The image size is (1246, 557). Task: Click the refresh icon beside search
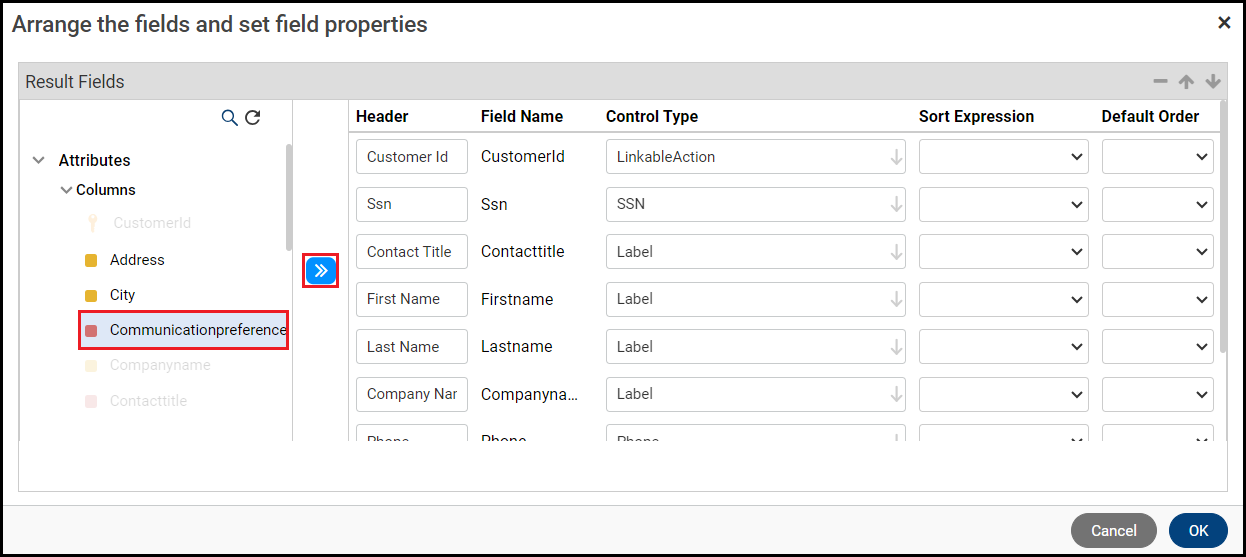tap(253, 118)
